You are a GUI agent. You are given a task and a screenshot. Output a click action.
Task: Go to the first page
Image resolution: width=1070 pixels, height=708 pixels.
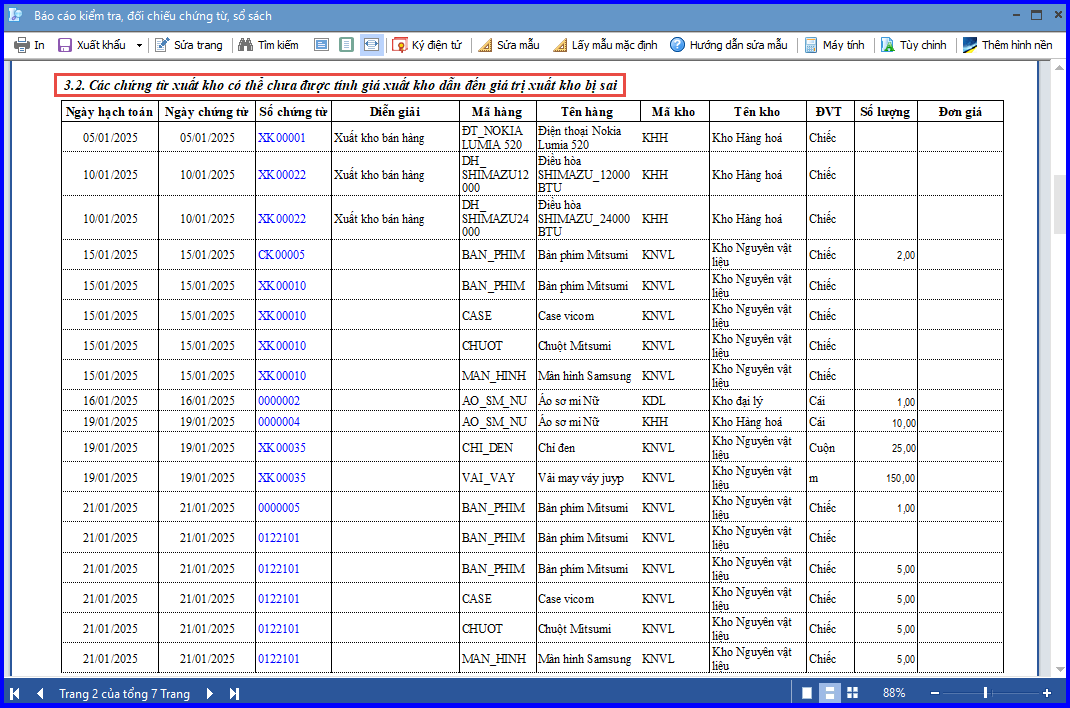[x=14, y=694]
